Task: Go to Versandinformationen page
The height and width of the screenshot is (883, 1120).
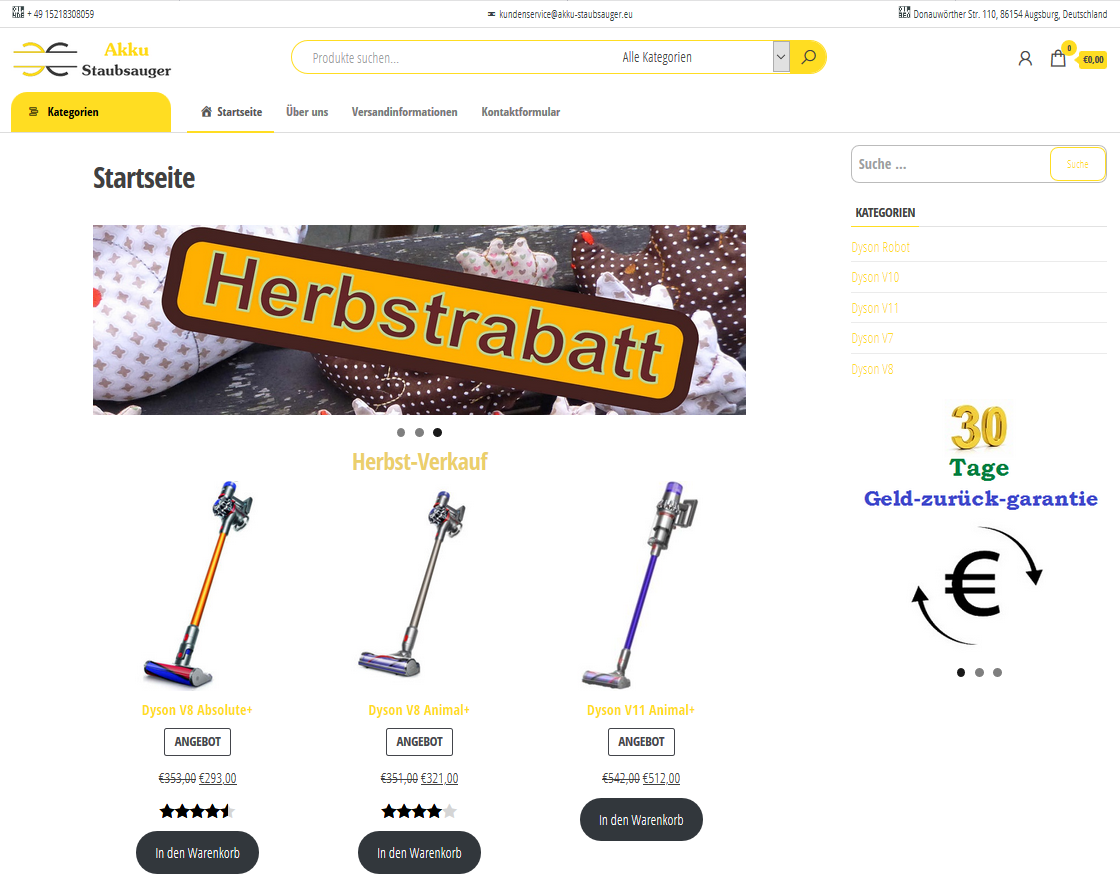Action: tap(404, 111)
